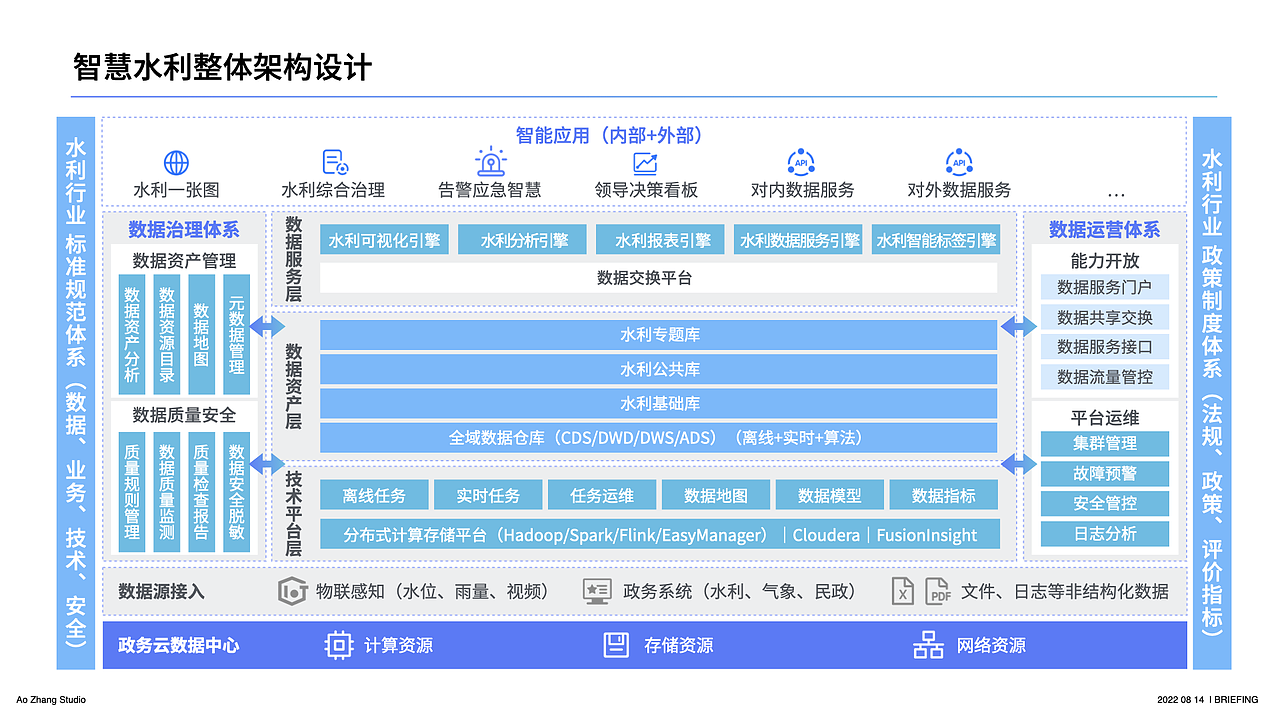Click the alarm siren icon above 告警应急智慧
The width and height of the screenshot is (1280, 720).
tap(491, 162)
